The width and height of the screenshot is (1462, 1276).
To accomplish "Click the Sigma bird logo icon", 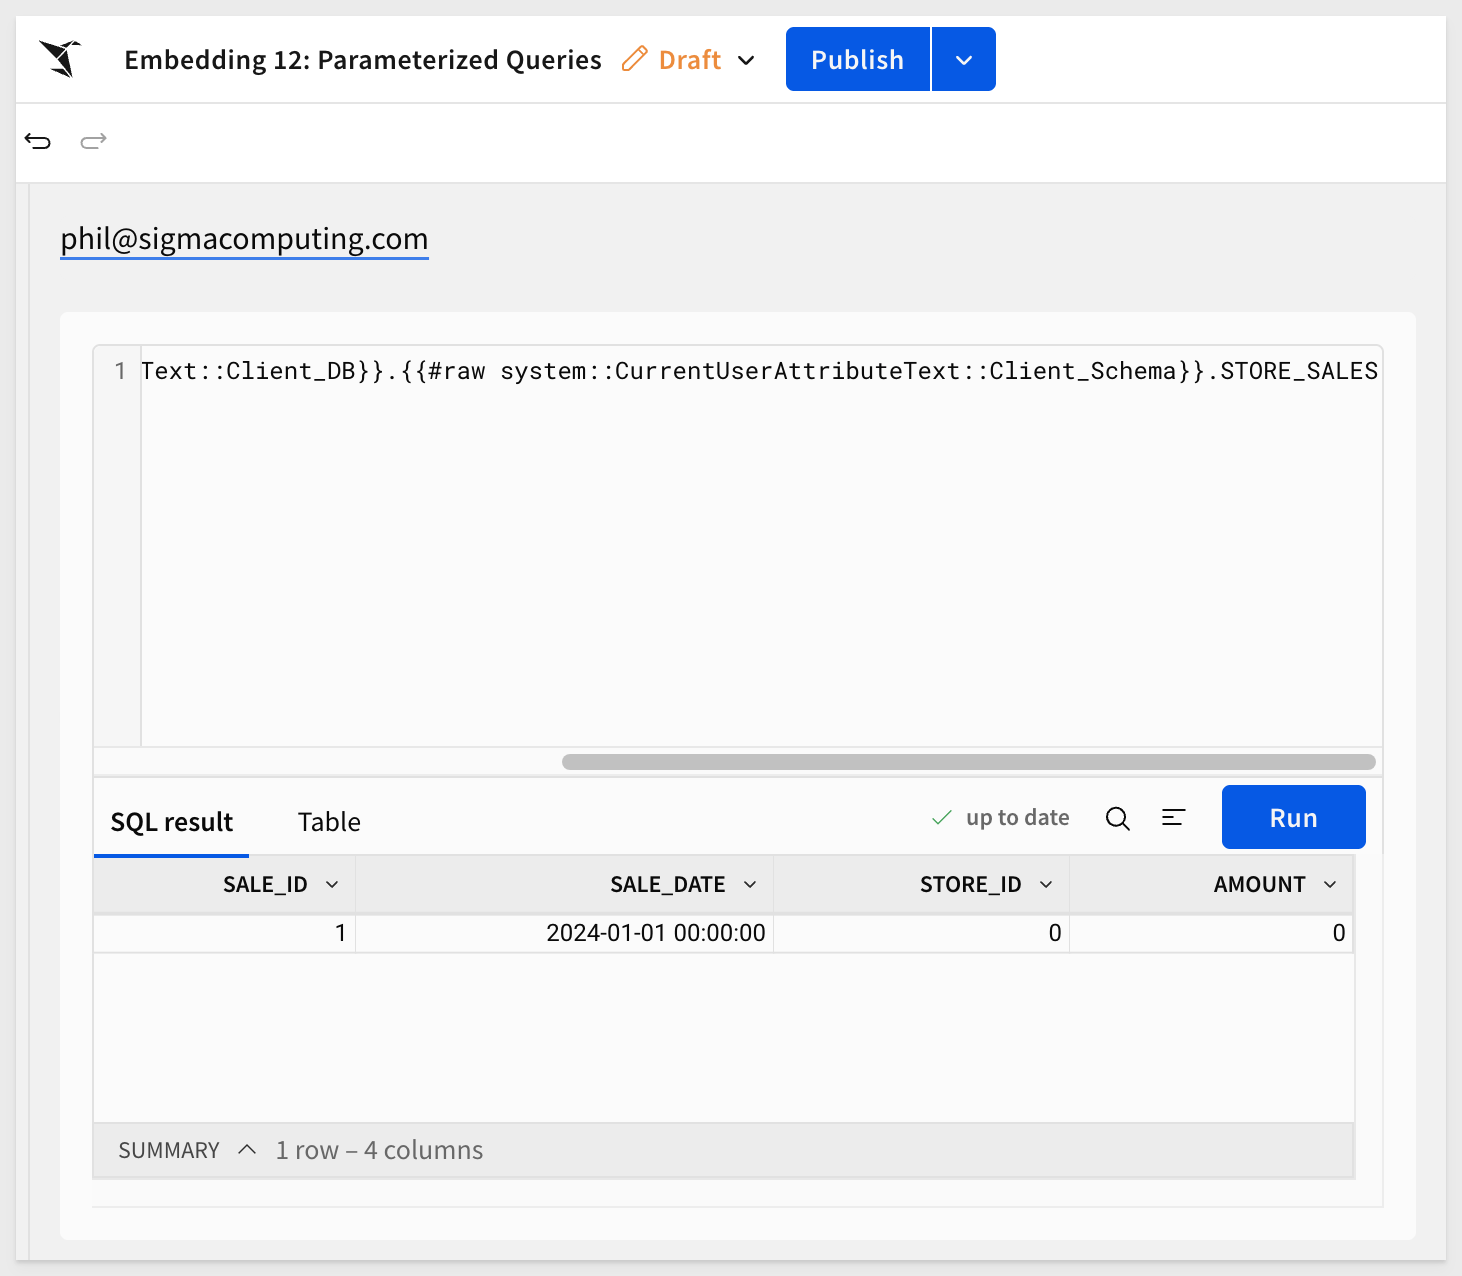I will click(x=60, y=59).
